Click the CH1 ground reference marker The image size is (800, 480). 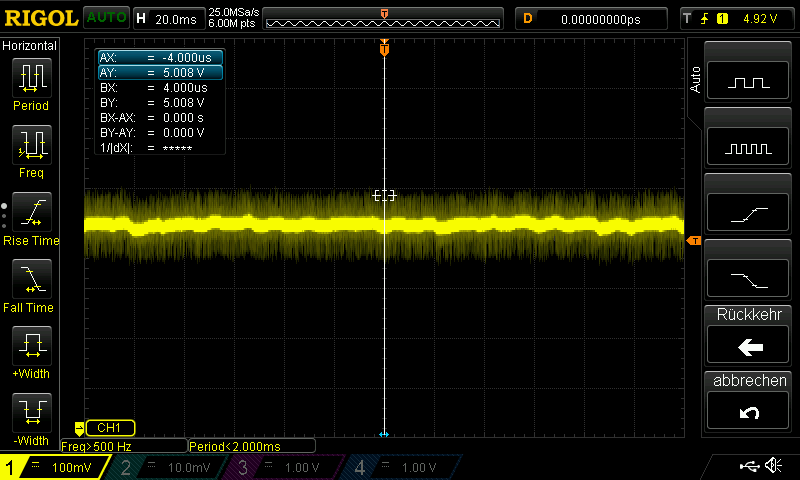pos(79,428)
